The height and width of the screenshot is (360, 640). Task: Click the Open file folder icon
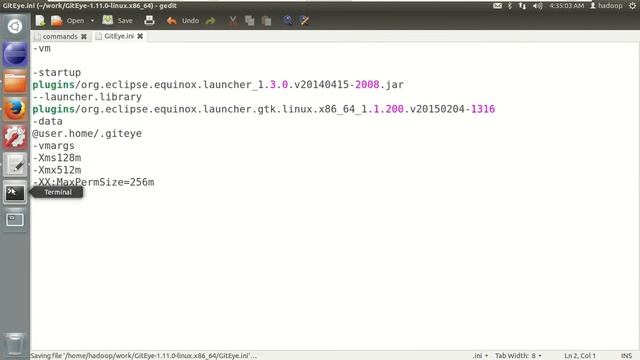tap(57, 20)
